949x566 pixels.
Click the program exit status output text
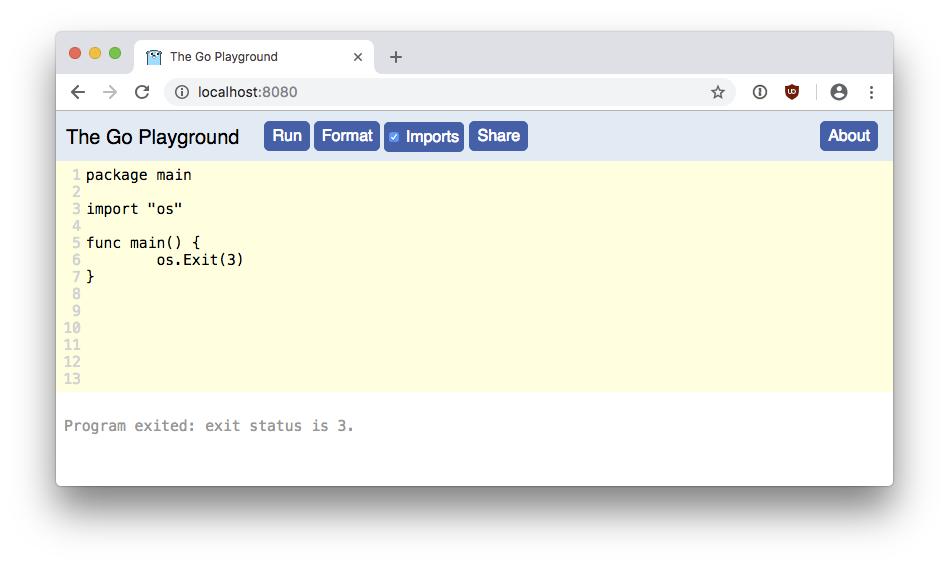(x=209, y=426)
